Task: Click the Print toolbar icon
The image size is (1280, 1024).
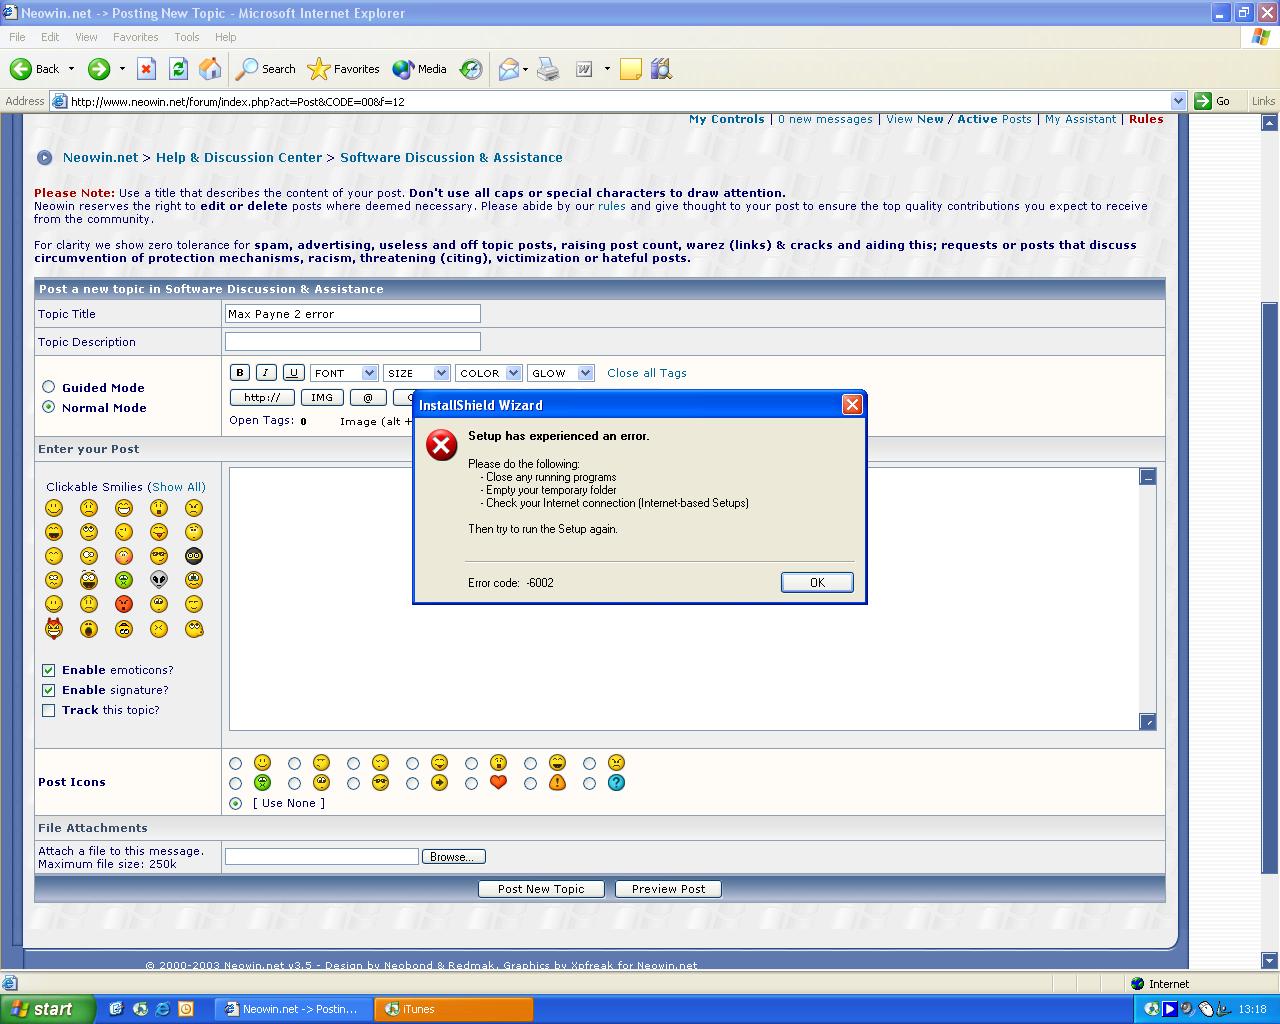Action: click(548, 69)
